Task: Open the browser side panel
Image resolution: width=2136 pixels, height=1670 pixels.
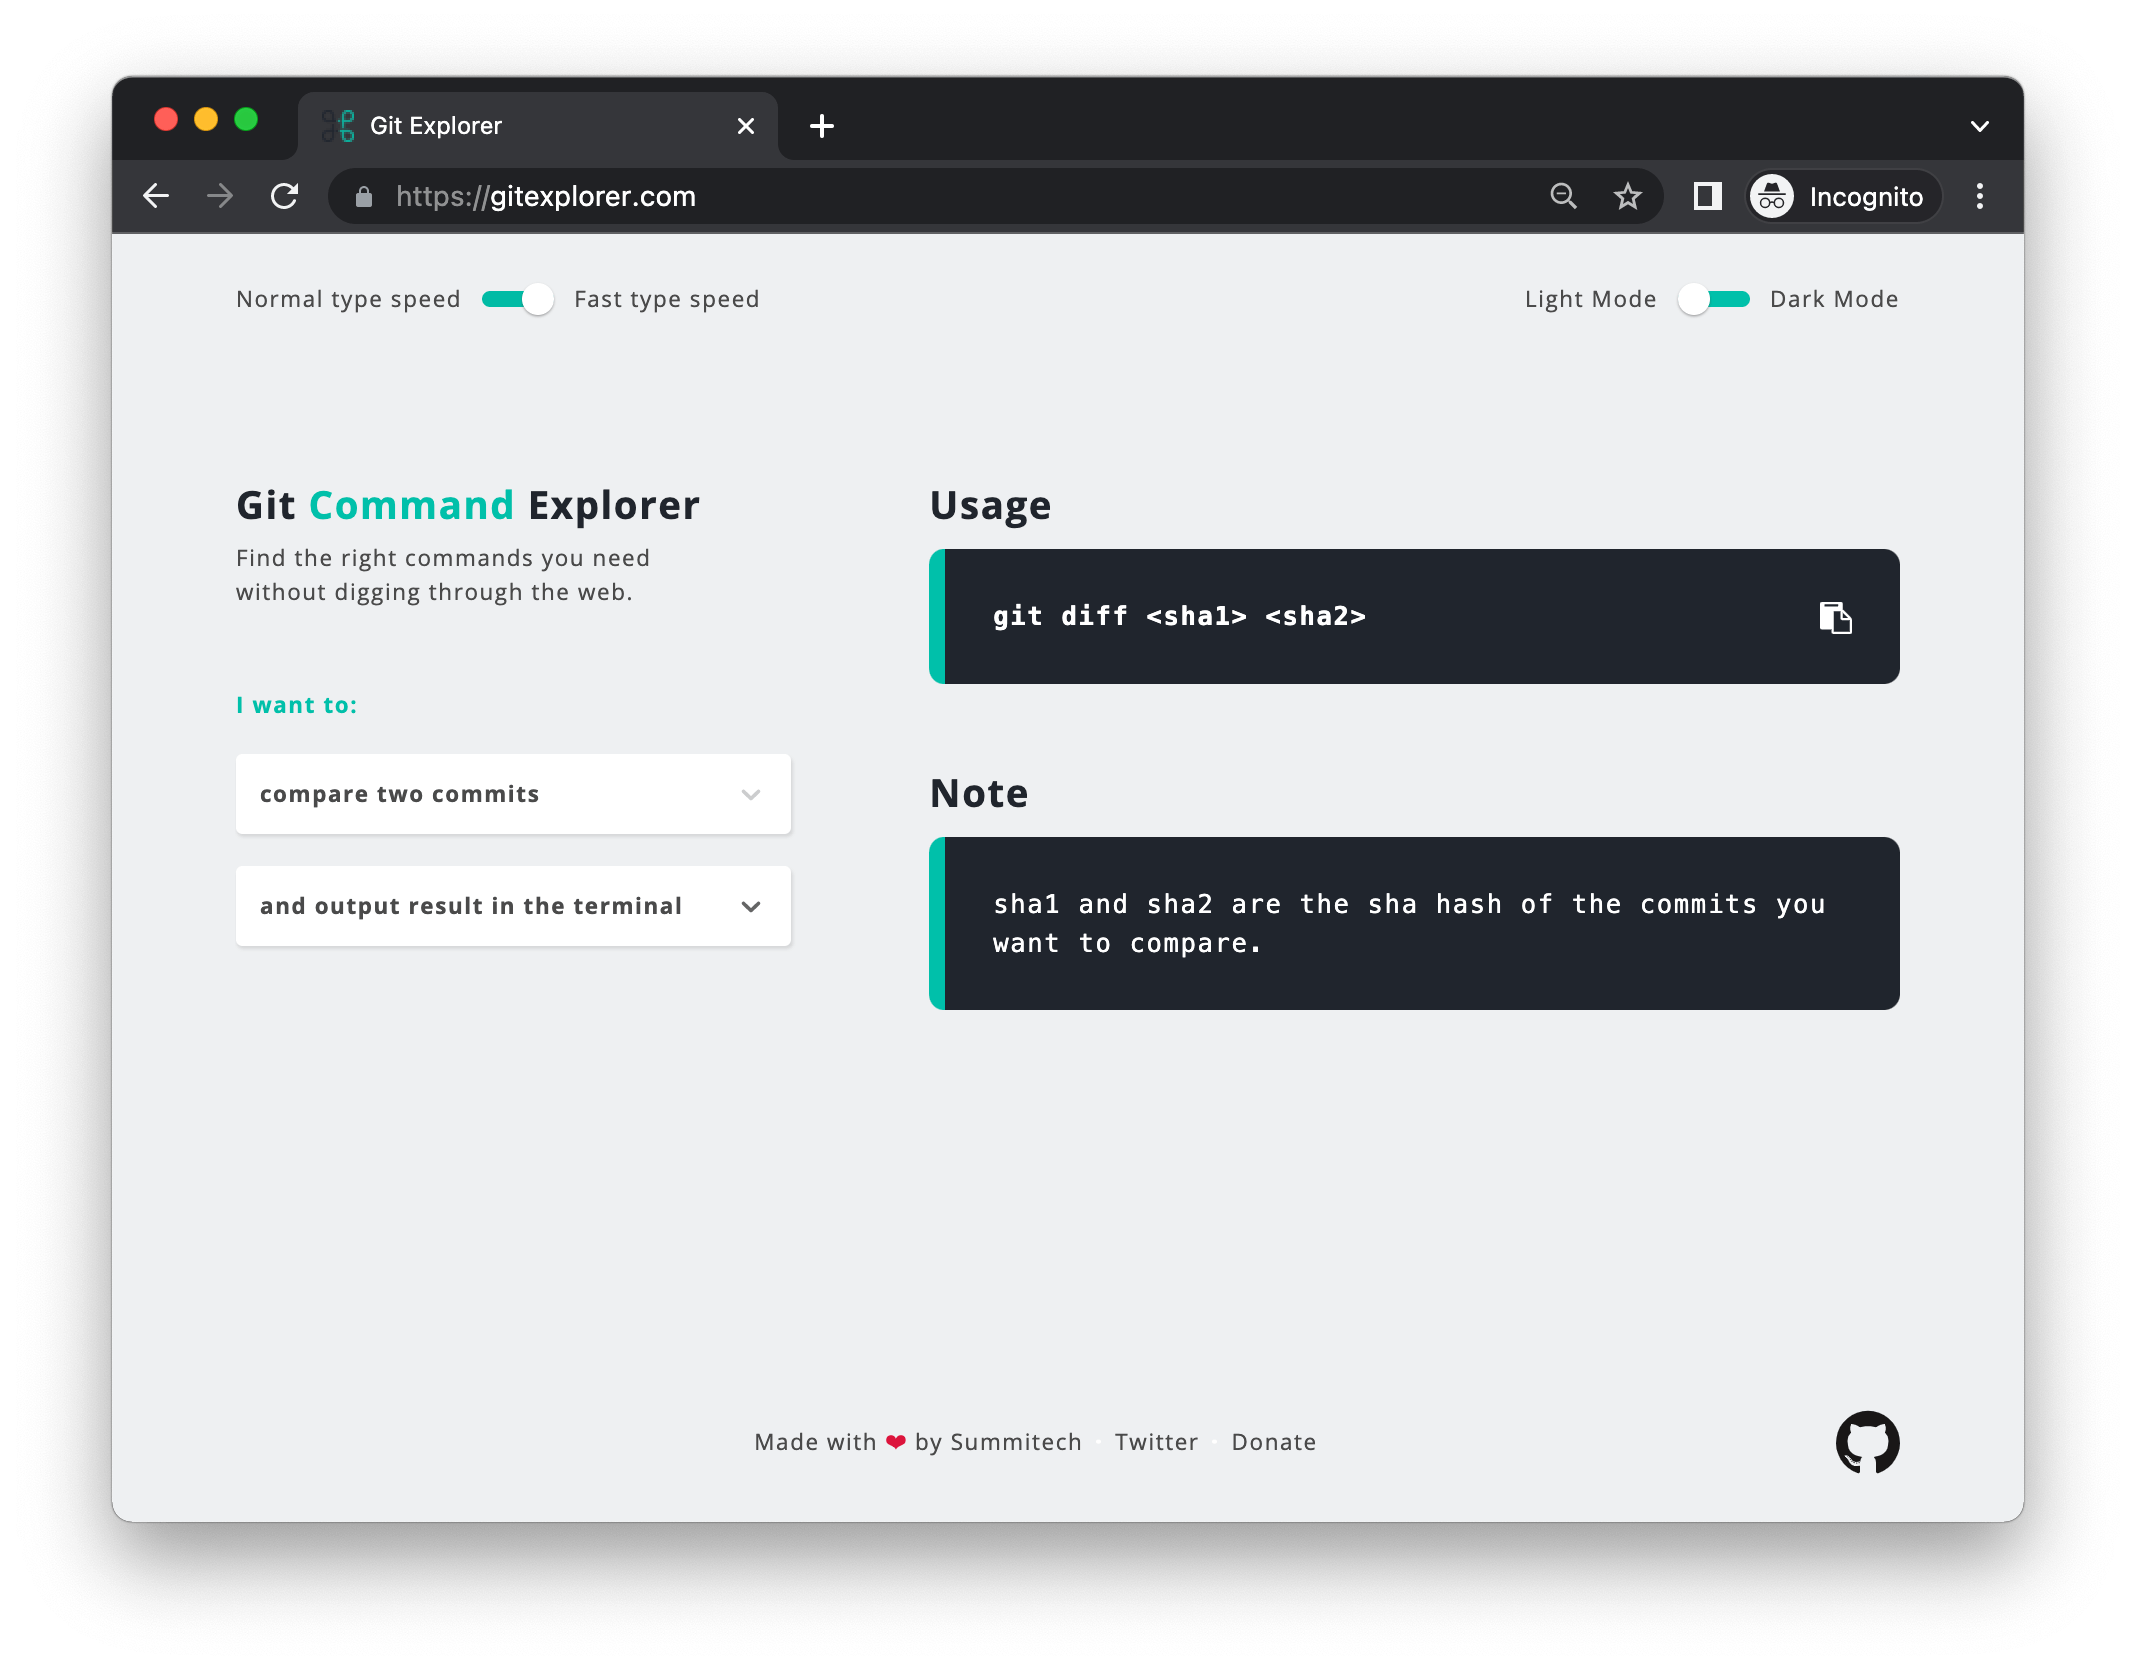Action: point(1707,196)
